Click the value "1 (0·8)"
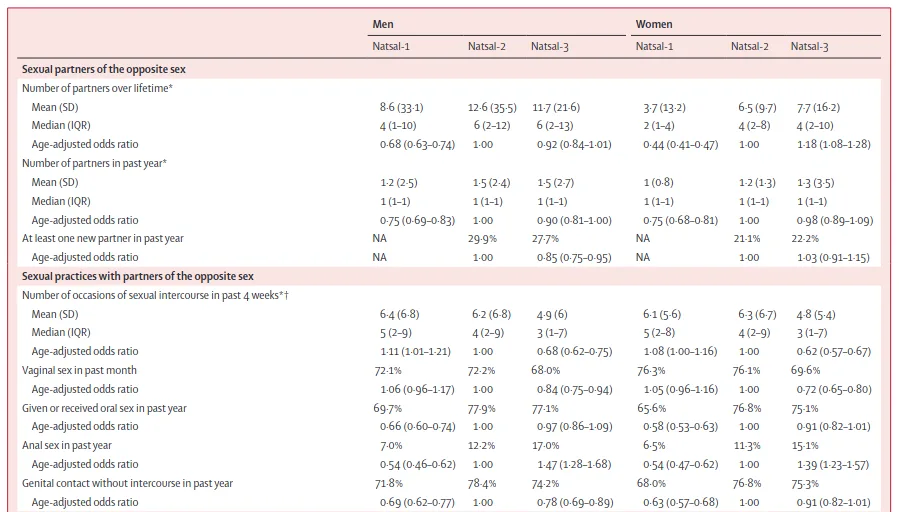Viewport: 899px width, 512px height. coord(658,182)
